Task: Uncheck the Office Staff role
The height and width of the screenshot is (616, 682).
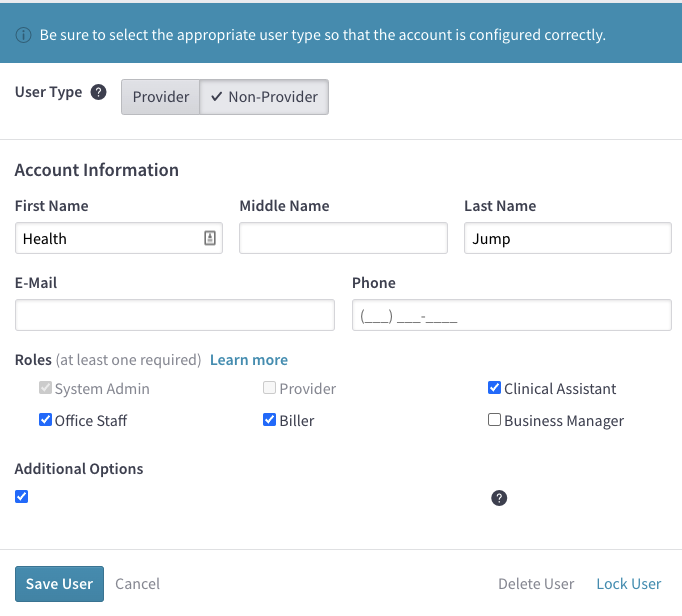Action: pos(45,419)
